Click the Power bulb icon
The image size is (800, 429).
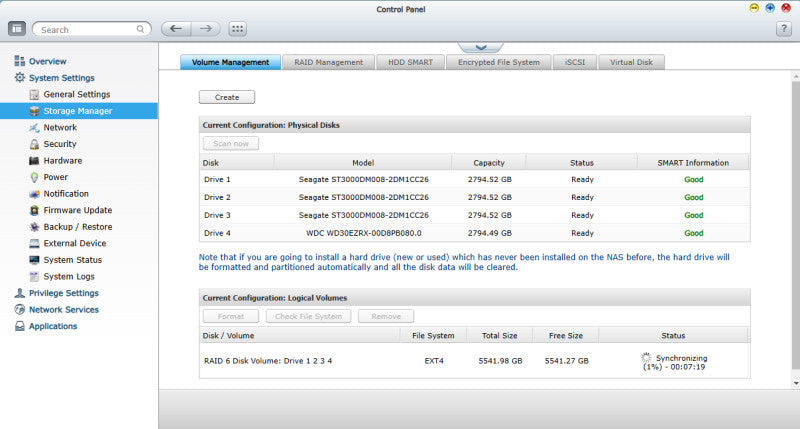pyautogui.click(x=34, y=177)
